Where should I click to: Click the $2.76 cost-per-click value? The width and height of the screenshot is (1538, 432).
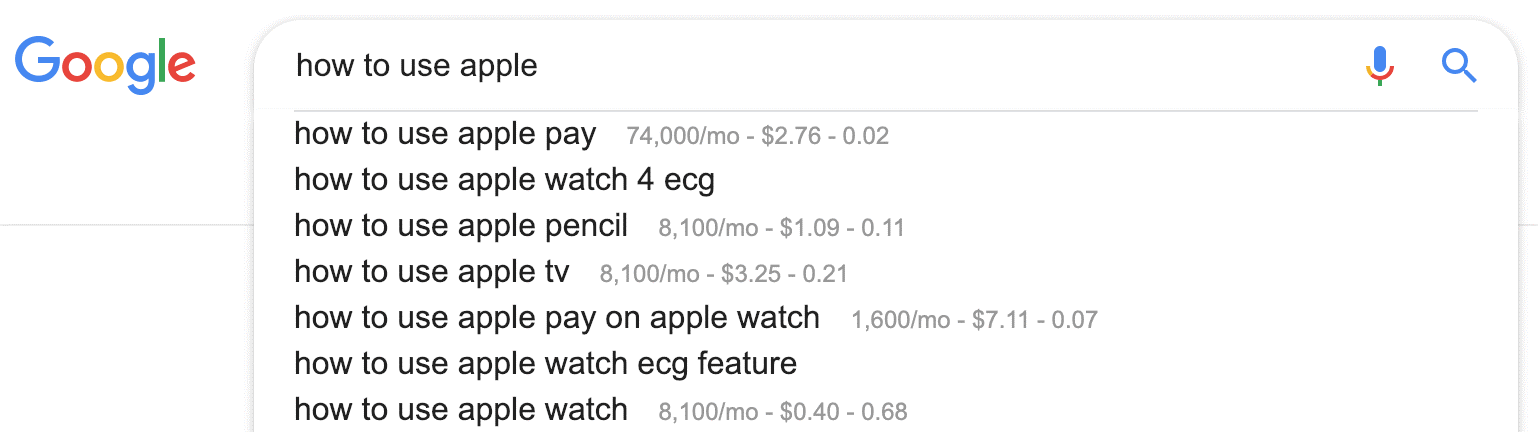[x=790, y=136]
